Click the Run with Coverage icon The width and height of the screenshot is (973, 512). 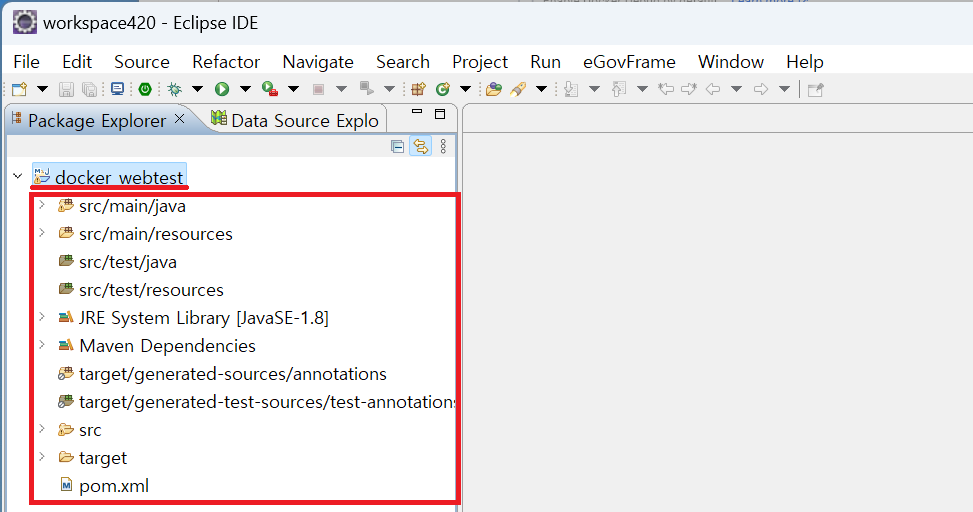tap(269, 89)
